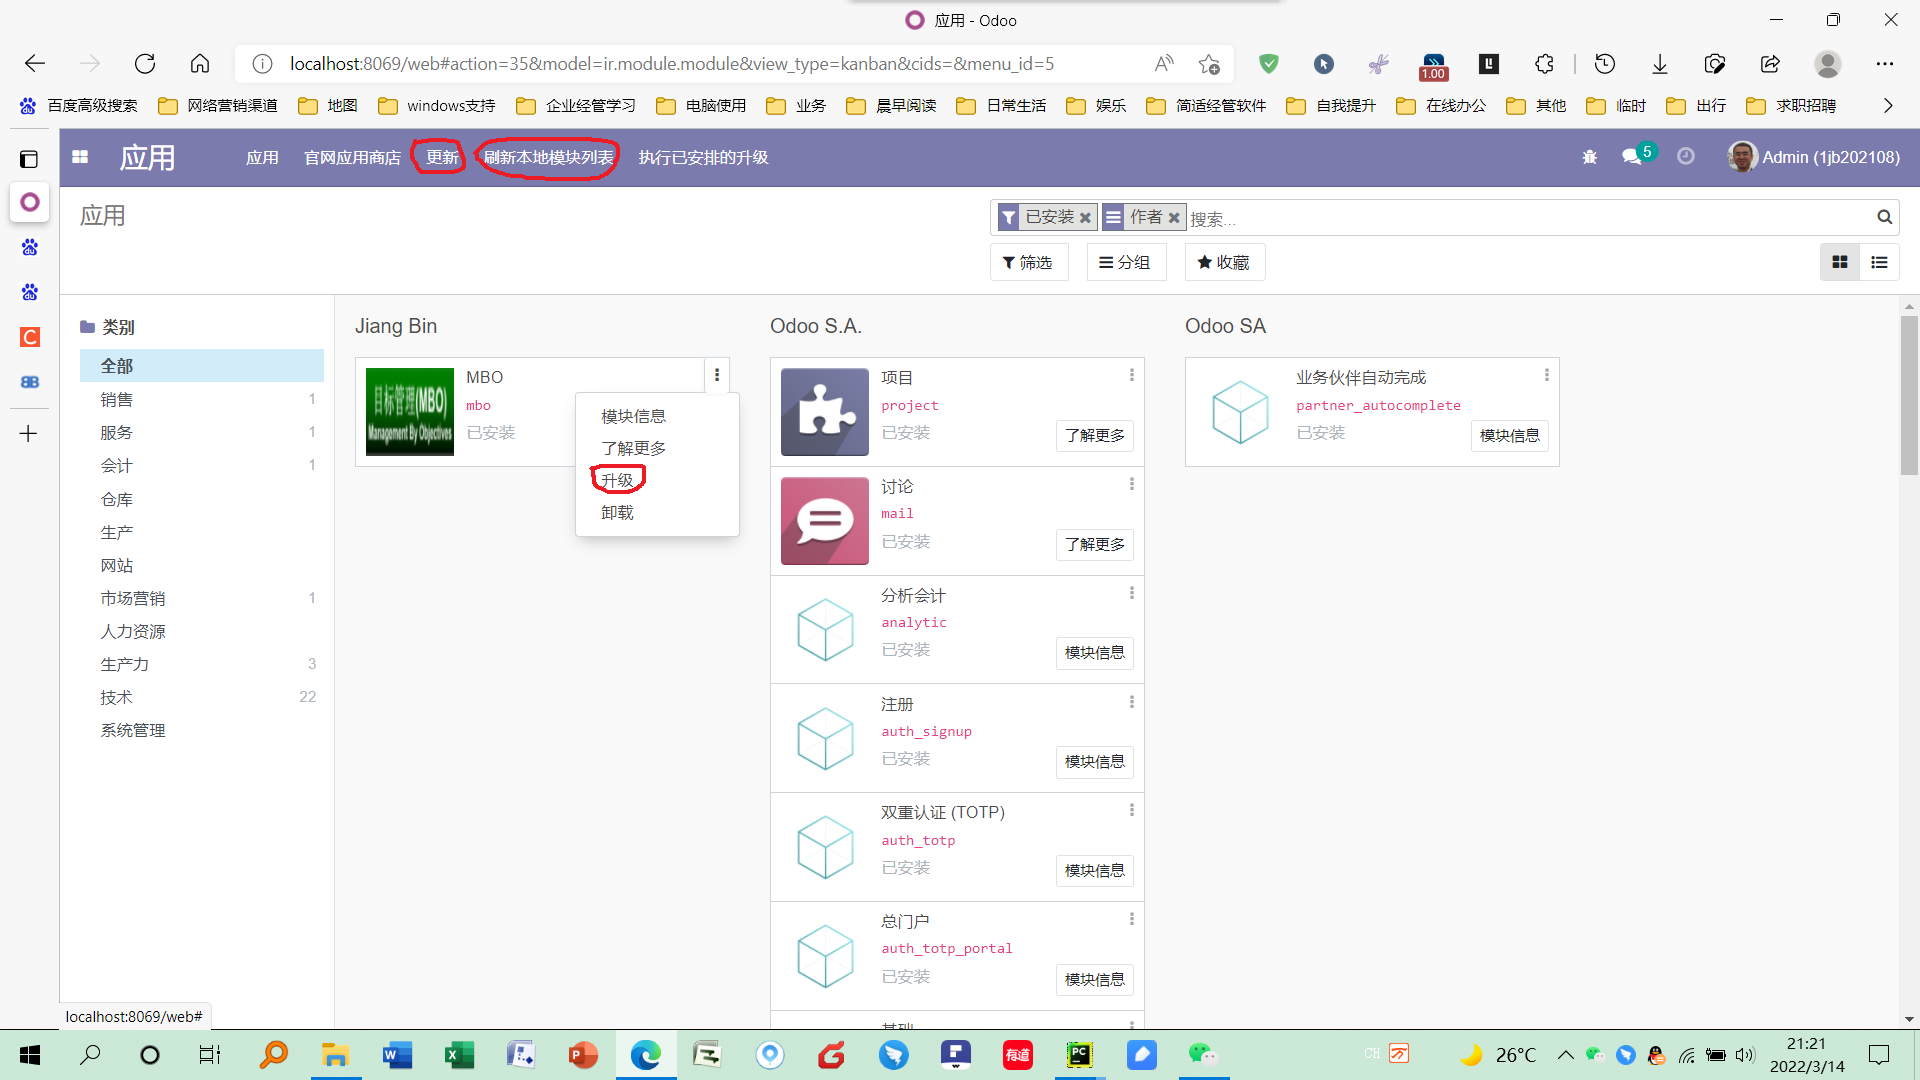
Task: Click the 搜索 search input field
Action: click(x=1530, y=218)
